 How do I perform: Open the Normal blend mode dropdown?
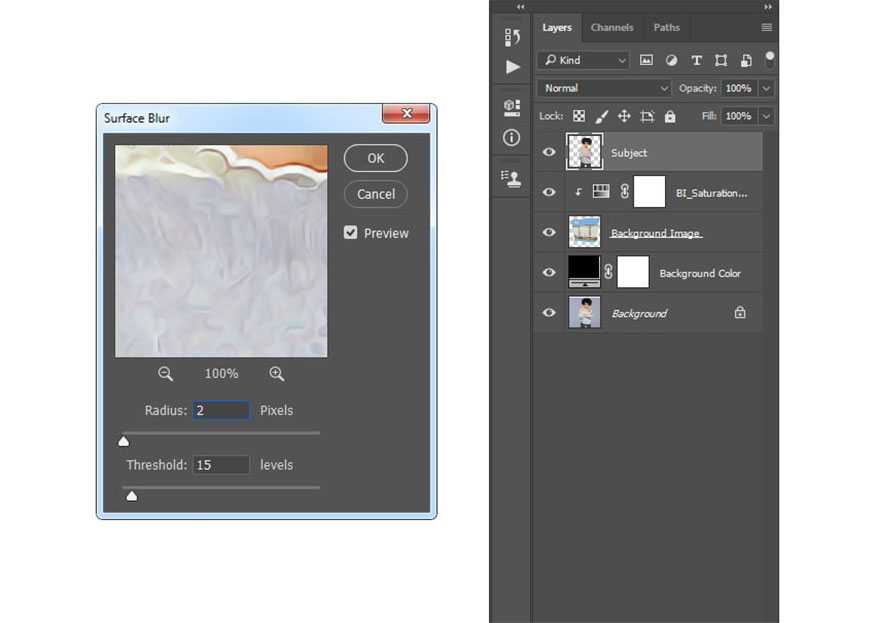coord(604,88)
